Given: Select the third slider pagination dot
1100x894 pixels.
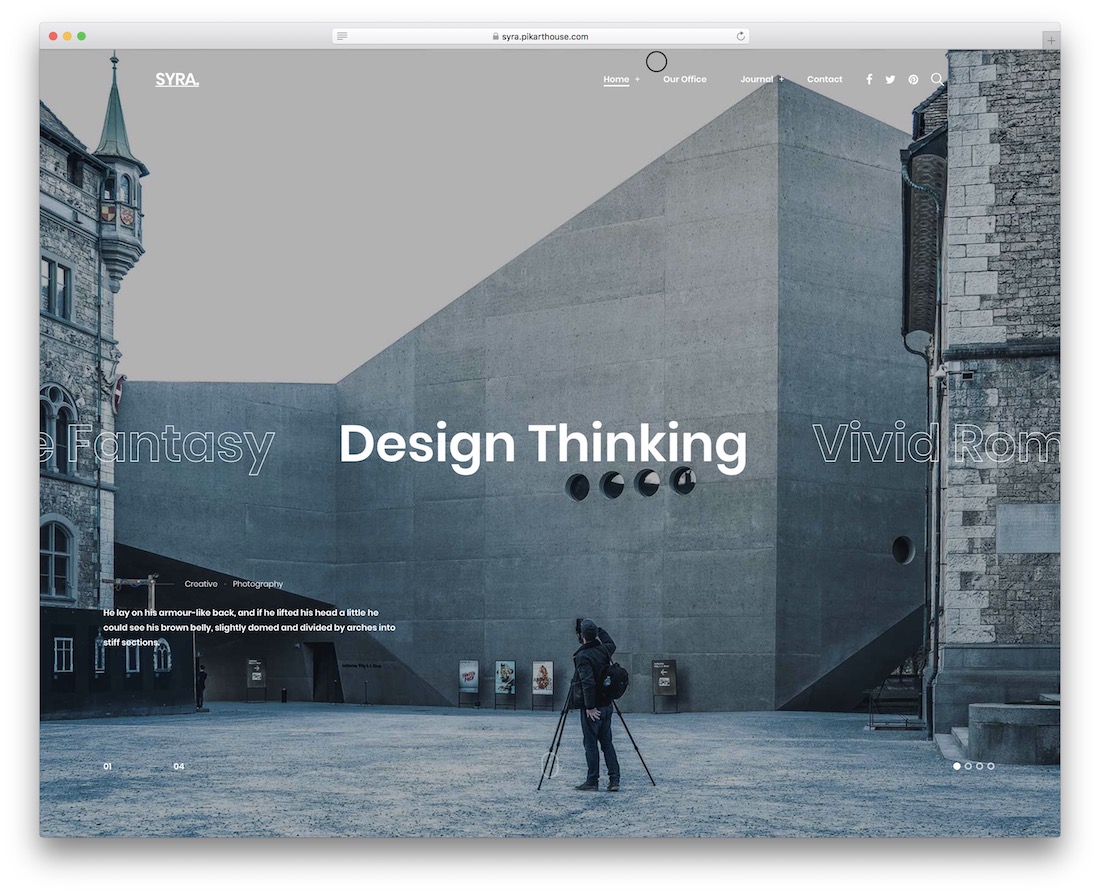Looking at the screenshot, I should click(x=979, y=766).
